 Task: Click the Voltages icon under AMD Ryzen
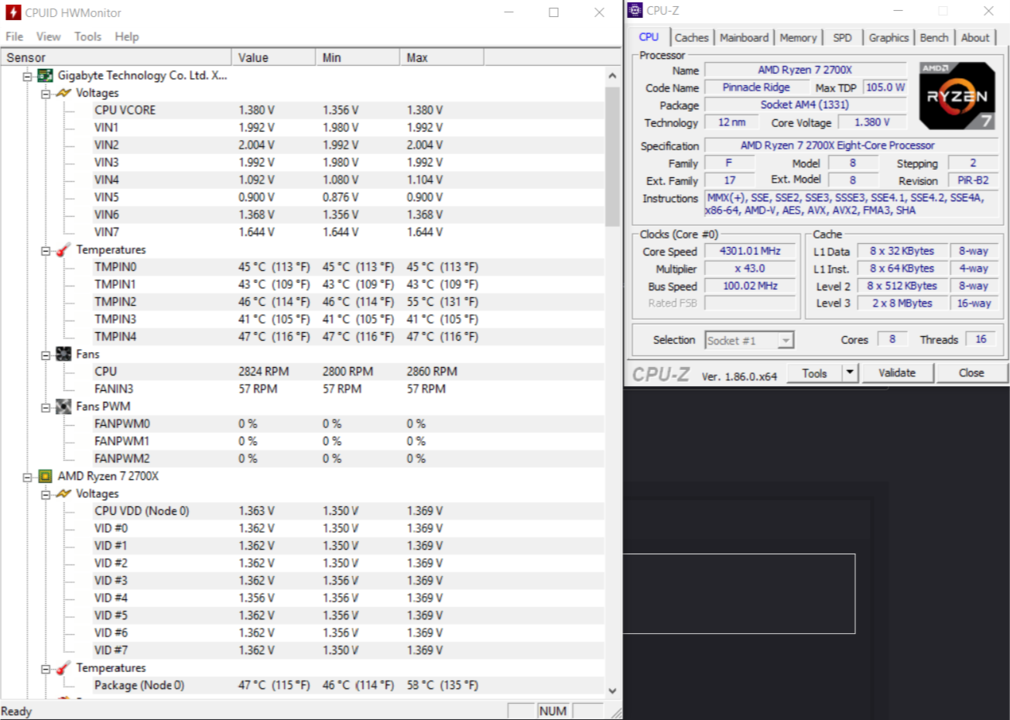[63, 493]
